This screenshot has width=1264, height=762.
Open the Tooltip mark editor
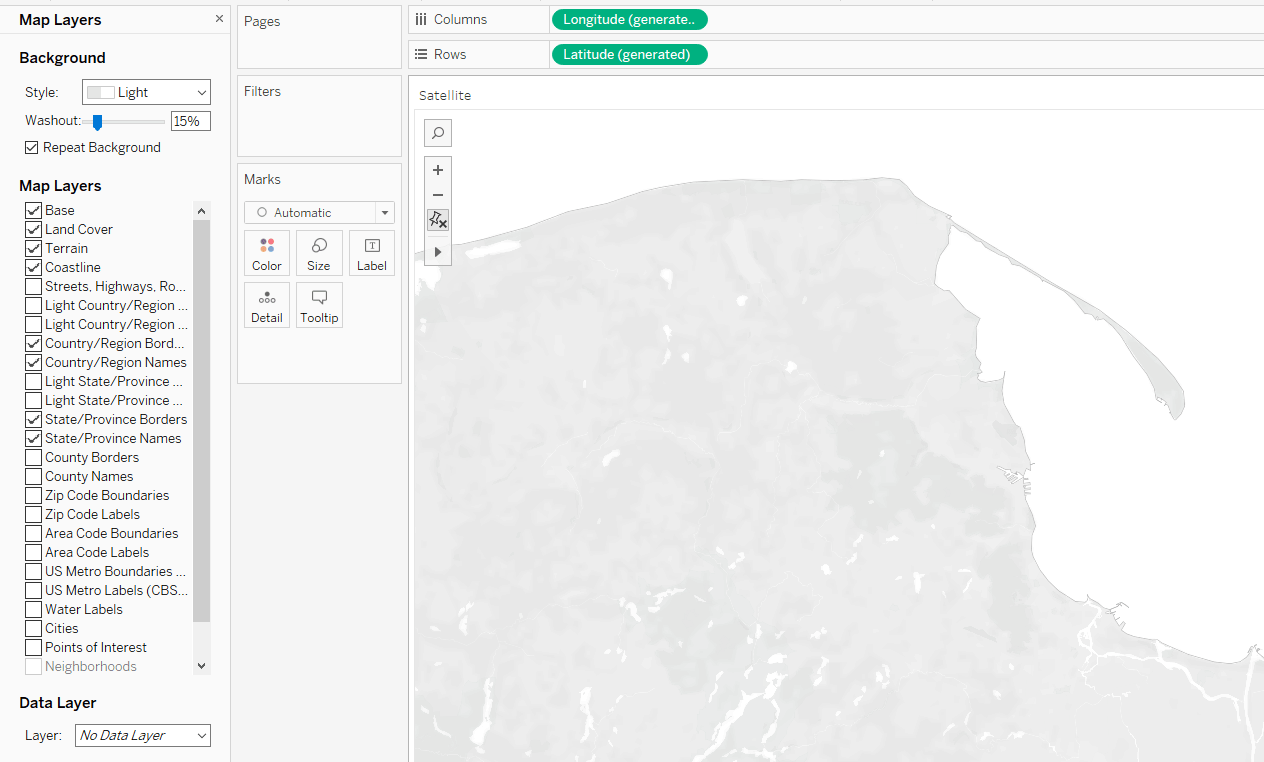click(319, 305)
